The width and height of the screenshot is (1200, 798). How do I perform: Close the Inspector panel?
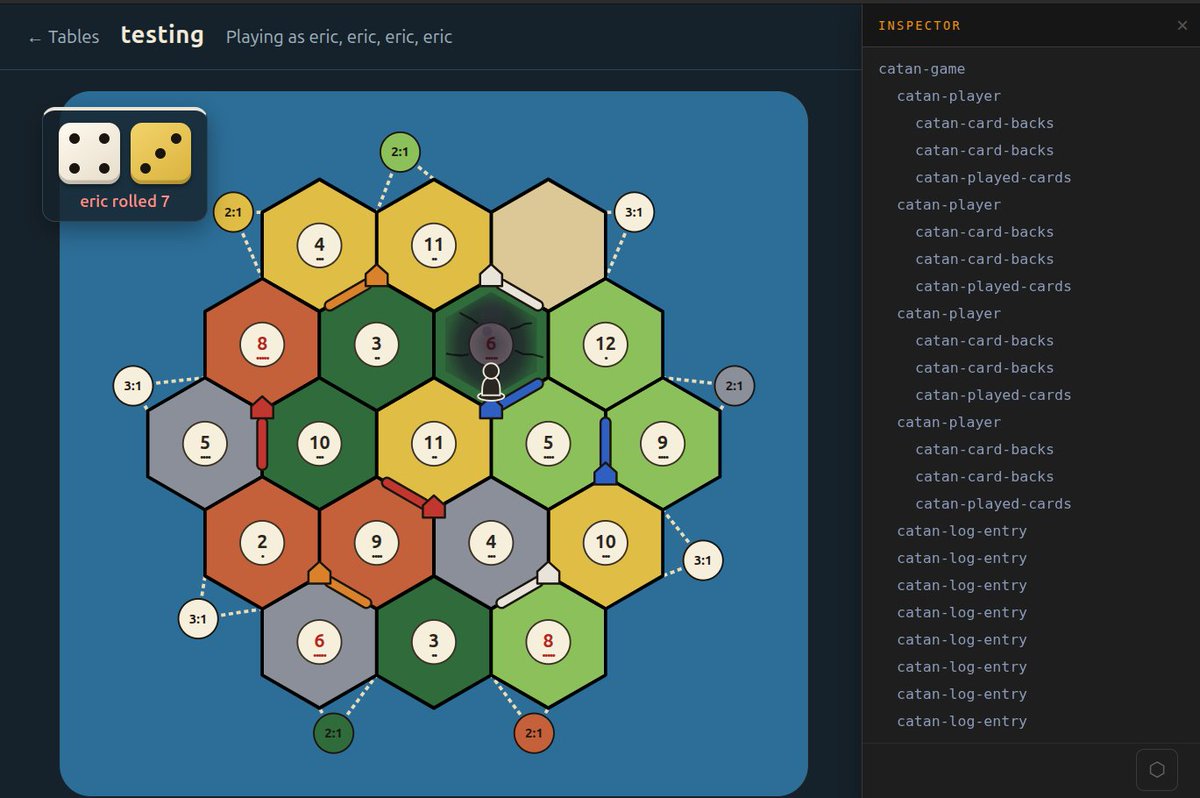click(x=1182, y=26)
